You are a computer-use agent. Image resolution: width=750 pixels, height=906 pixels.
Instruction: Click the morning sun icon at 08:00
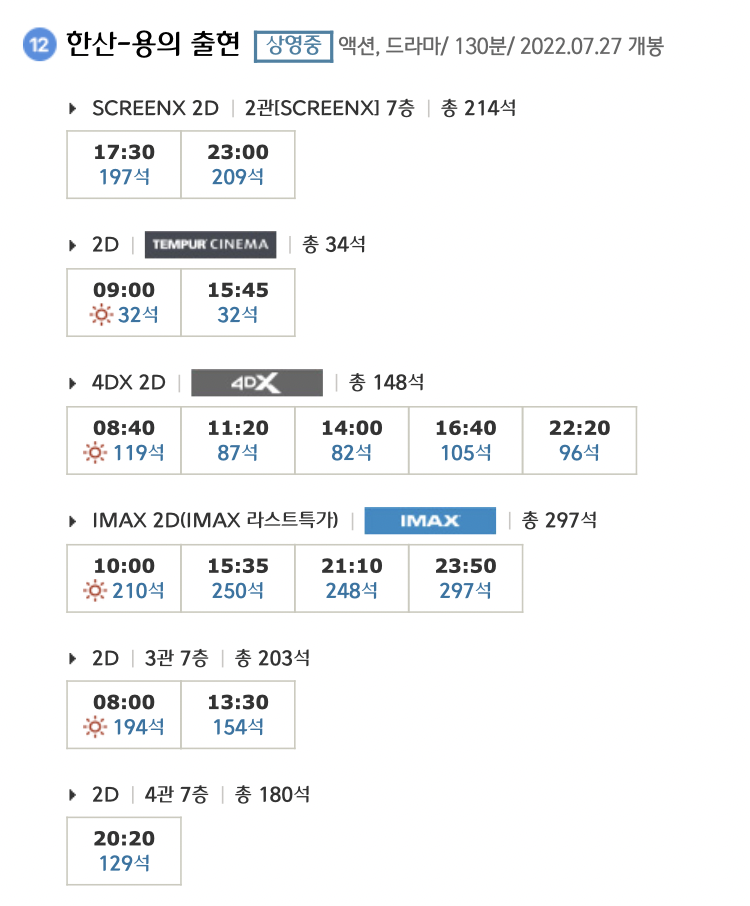tap(95, 727)
